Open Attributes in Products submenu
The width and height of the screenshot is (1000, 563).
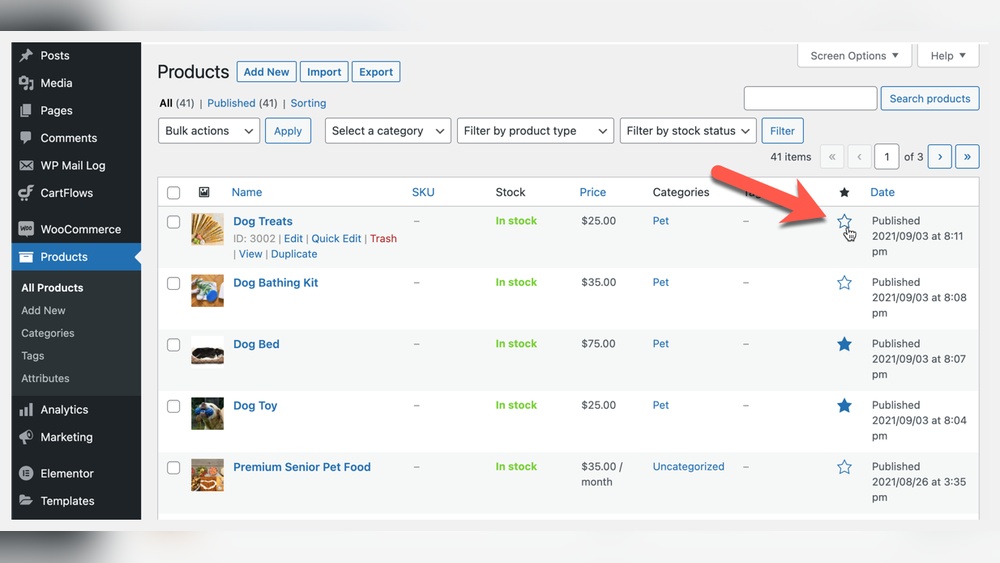(x=45, y=378)
